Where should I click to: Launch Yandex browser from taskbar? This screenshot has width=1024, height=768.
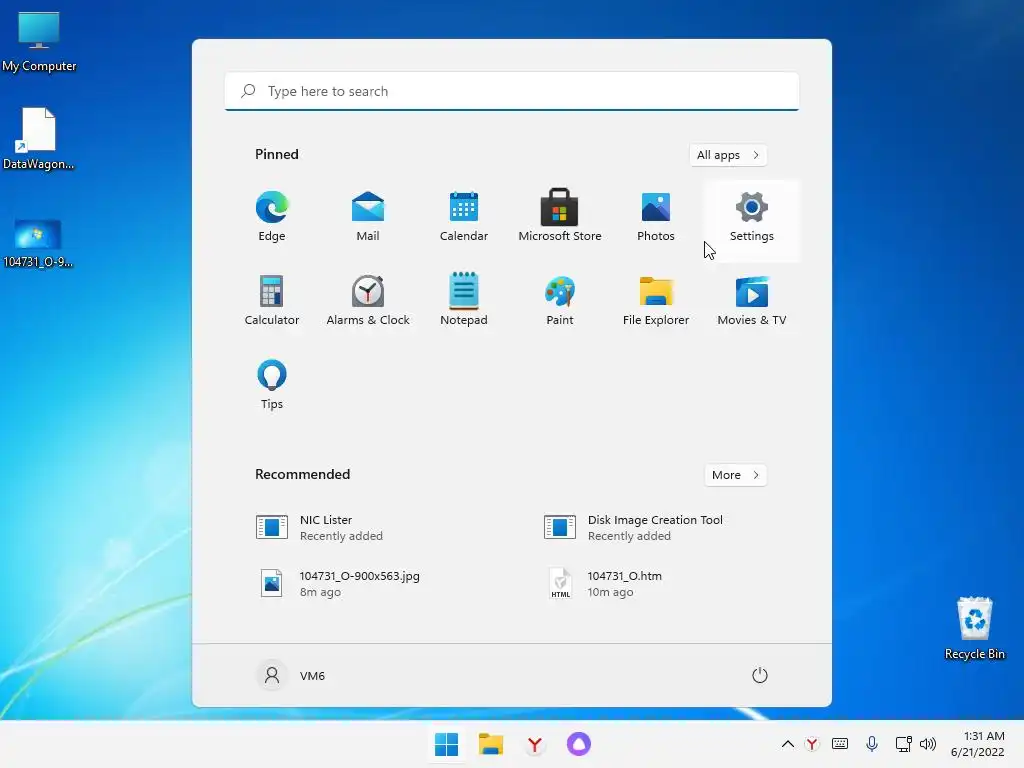coord(535,744)
